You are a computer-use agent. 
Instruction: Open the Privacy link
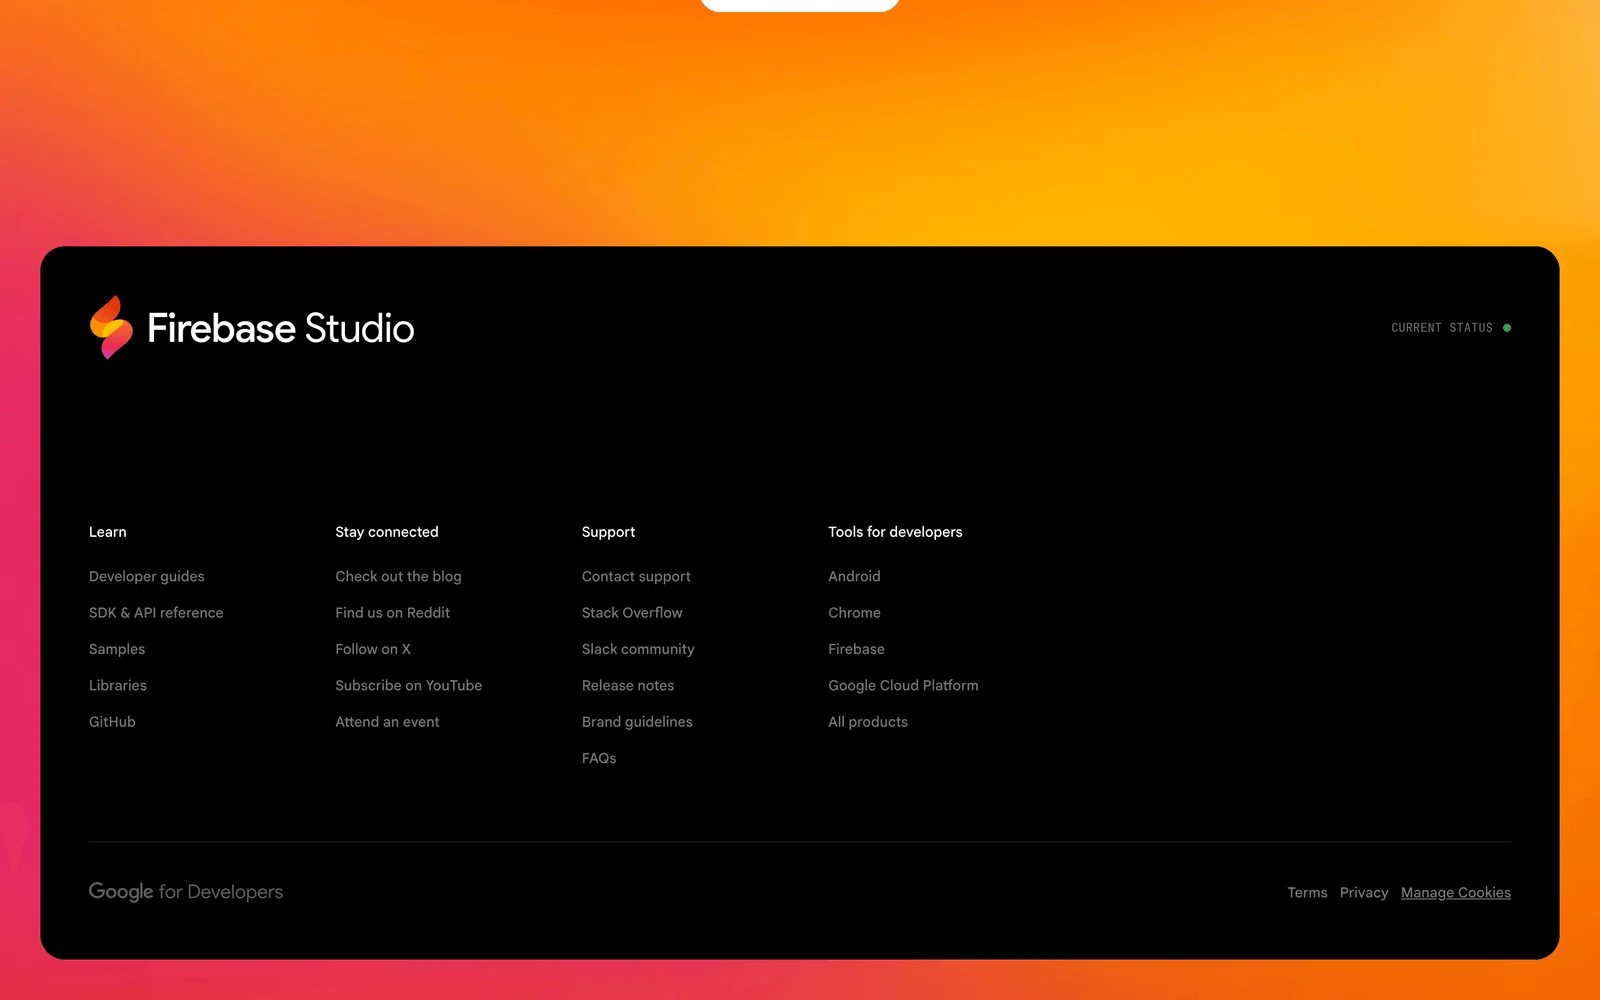1364,893
